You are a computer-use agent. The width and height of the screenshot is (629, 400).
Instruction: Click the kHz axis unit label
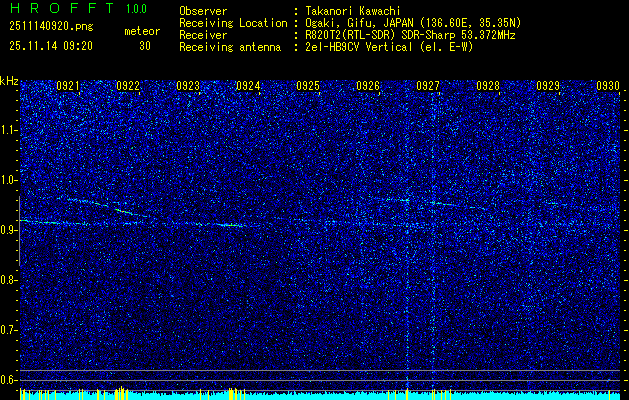[9, 81]
